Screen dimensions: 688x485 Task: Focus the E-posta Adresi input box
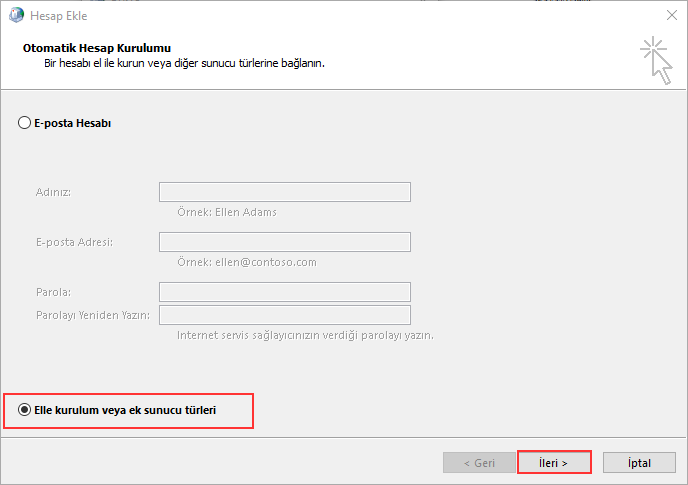[x=284, y=242]
